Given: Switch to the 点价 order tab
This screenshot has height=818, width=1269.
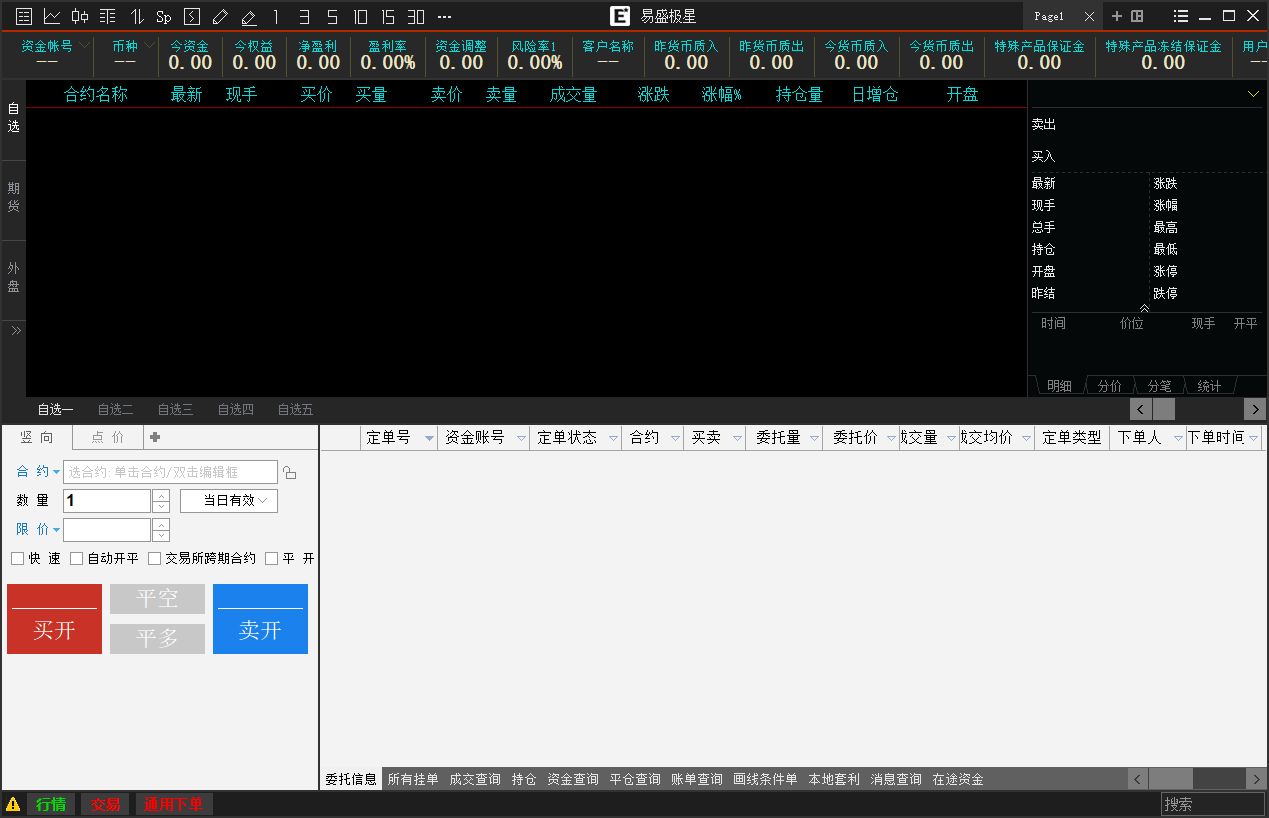Looking at the screenshot, I should pyautogui.click(x=108, y=437).
